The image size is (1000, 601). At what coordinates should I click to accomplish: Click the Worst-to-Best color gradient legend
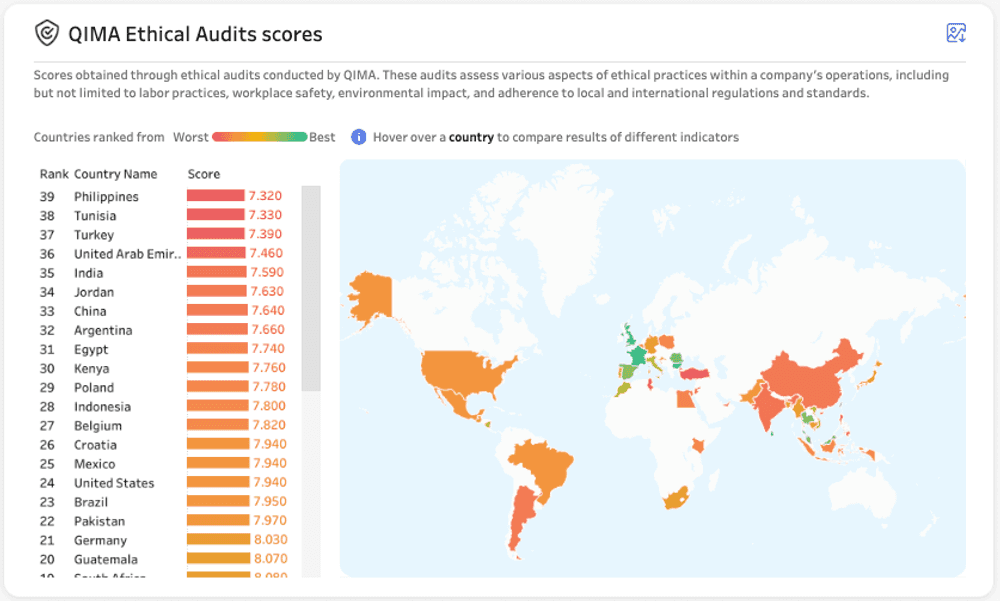pyautogui.click(x=260, y=137)
